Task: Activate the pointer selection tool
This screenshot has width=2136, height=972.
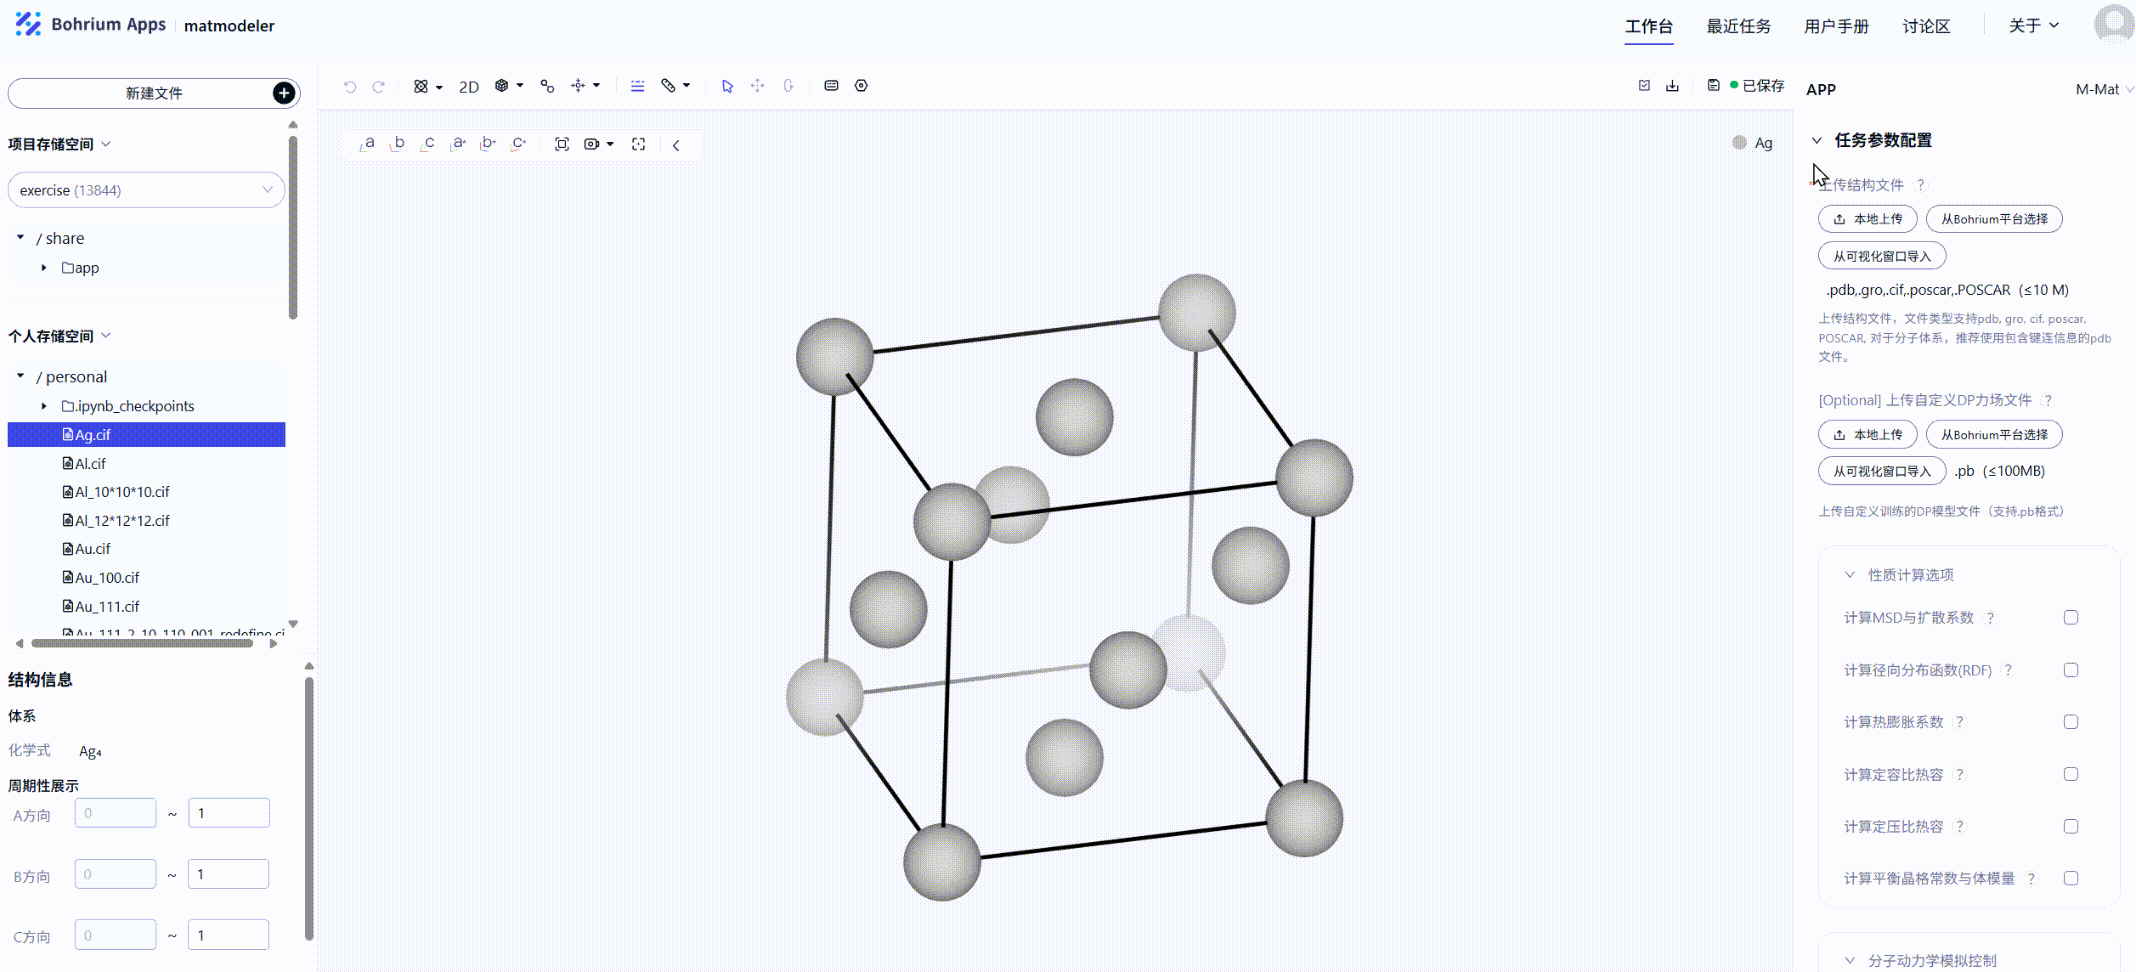Action: pyautogui.click(x=727, y=86)
